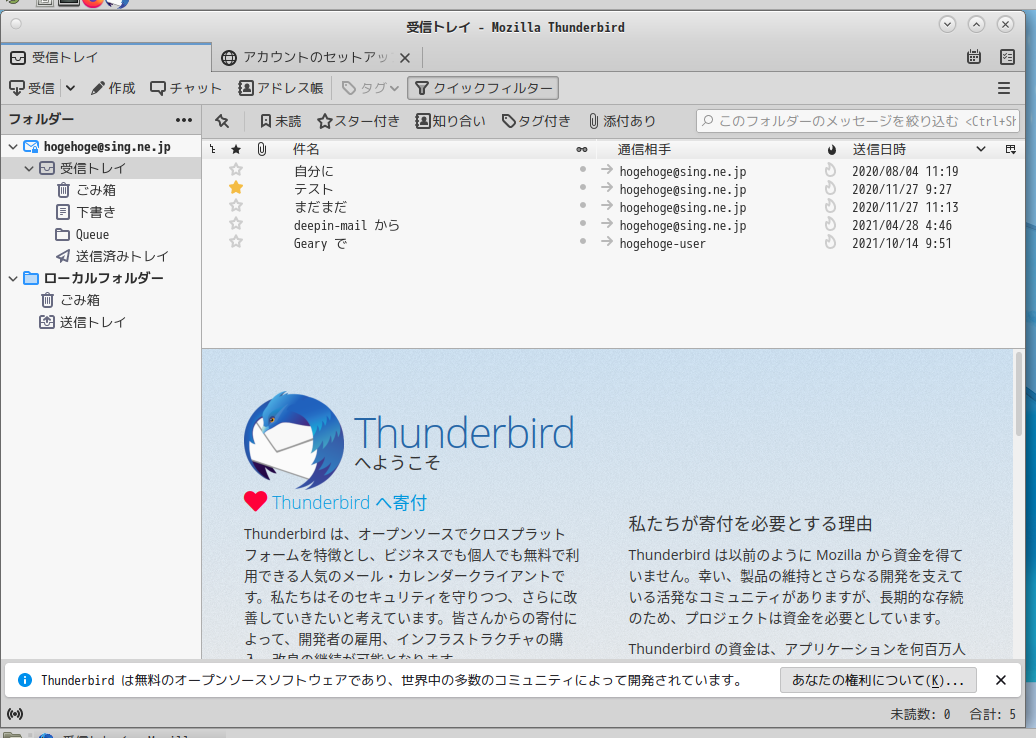
Task: Collapse the ローカルフォルダー tree
Action: pyautogui.click(x=13, y=278)
